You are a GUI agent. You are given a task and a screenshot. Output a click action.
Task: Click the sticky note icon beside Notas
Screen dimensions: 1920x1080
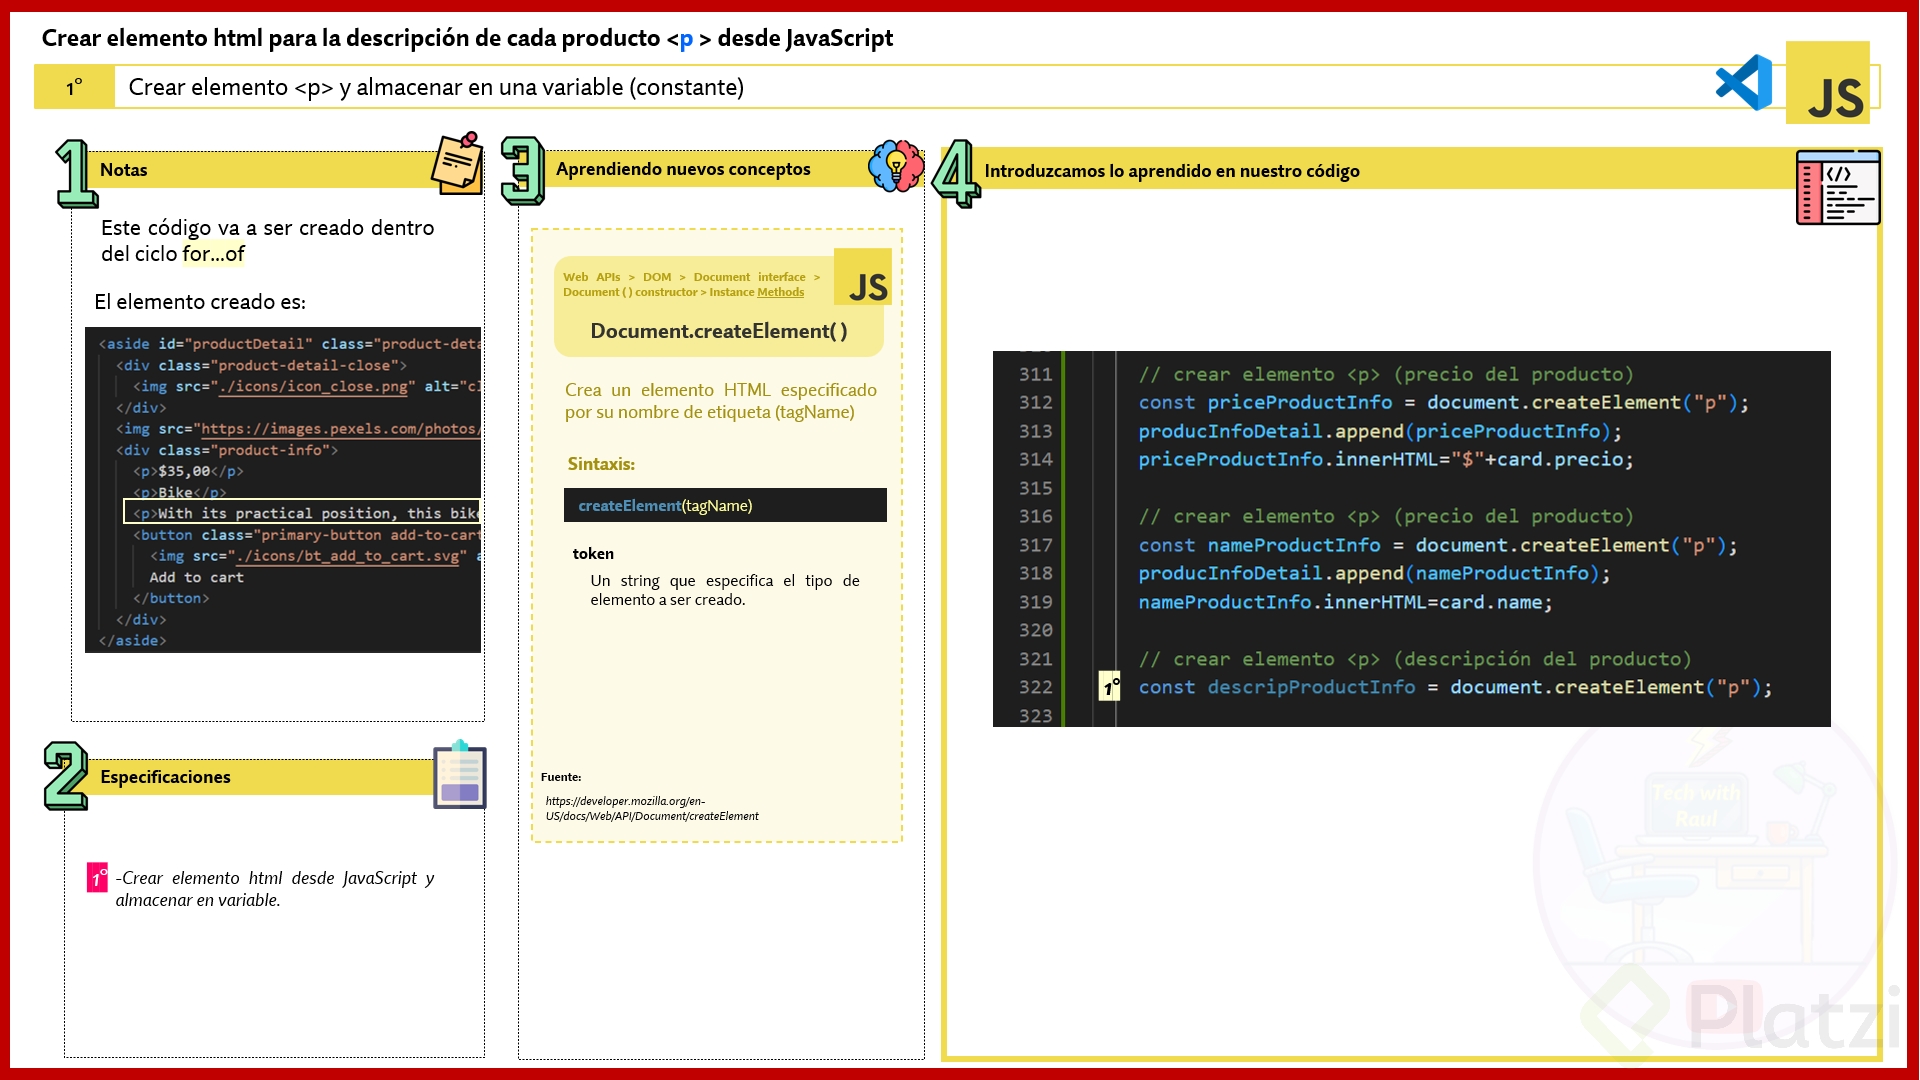click(458, 163)
